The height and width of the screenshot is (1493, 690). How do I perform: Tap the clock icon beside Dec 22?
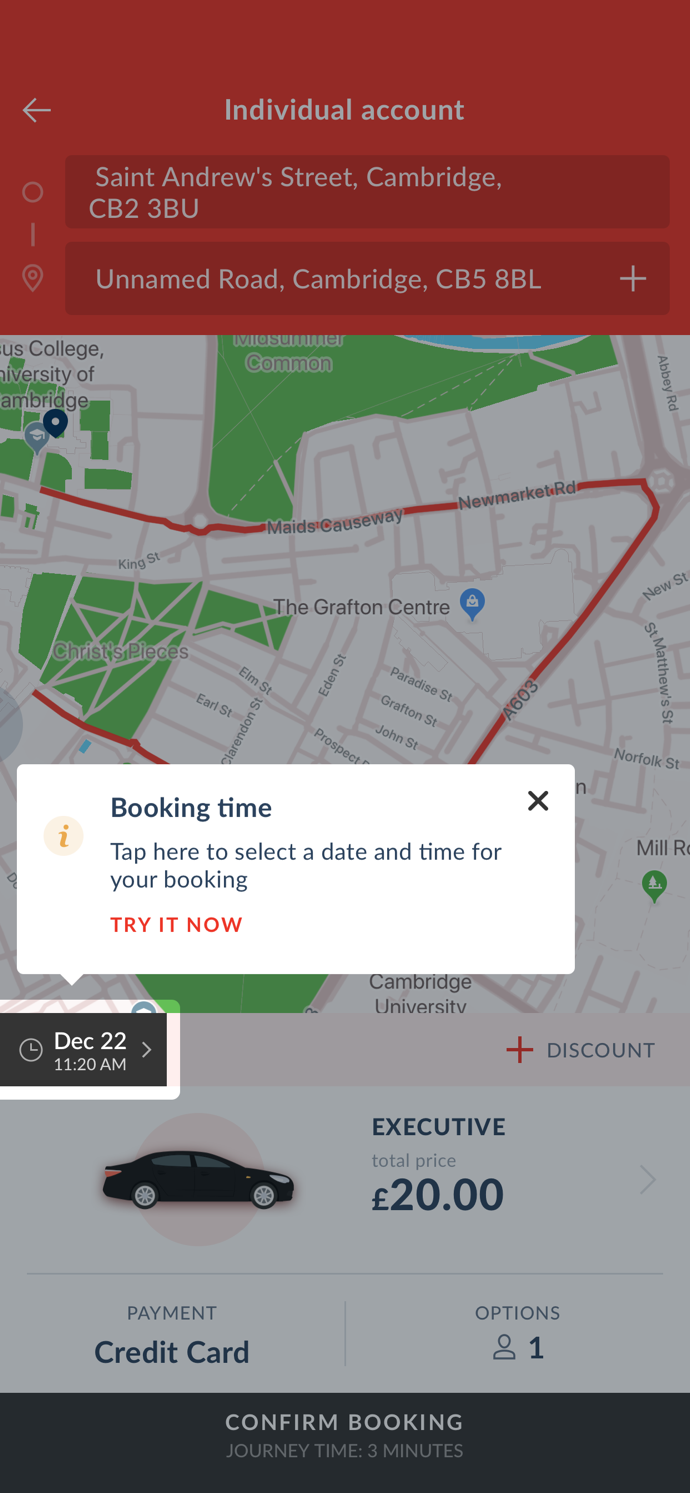pyautogui.click(x=31, y=1050)
